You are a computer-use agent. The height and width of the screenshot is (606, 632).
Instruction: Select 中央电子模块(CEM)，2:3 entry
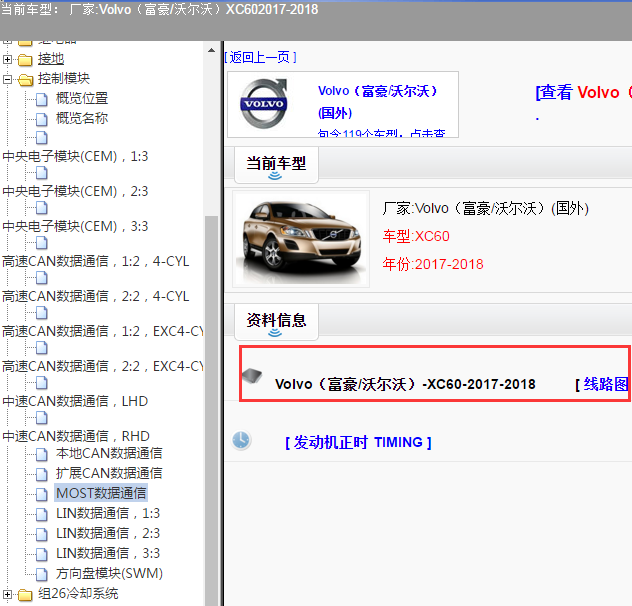point(75,191)
